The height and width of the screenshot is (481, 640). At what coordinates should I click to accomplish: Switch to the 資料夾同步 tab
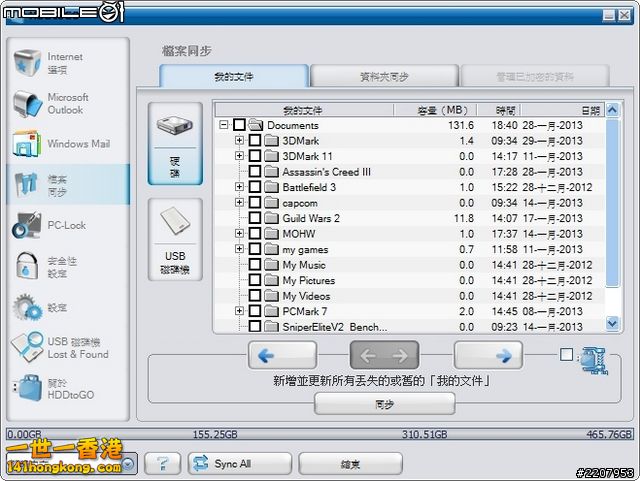pyautogui.click(x=384, y=77)
